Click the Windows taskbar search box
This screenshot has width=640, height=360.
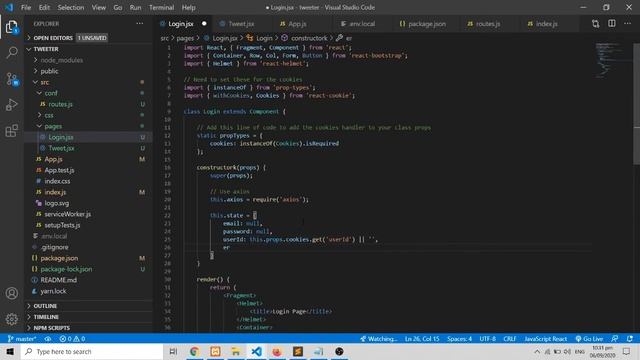click(92, 351)
